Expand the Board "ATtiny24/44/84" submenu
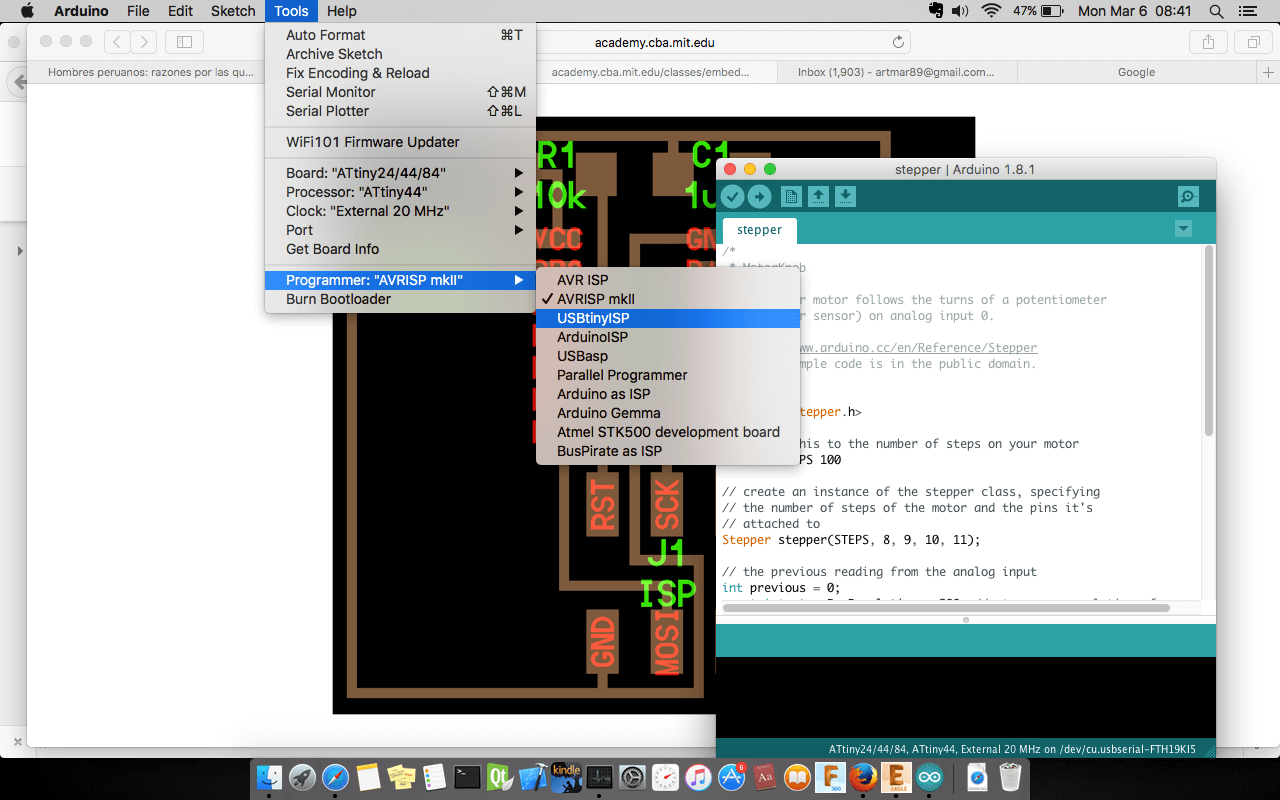This screenshot has height=800, width=1280. pos(400,173)
